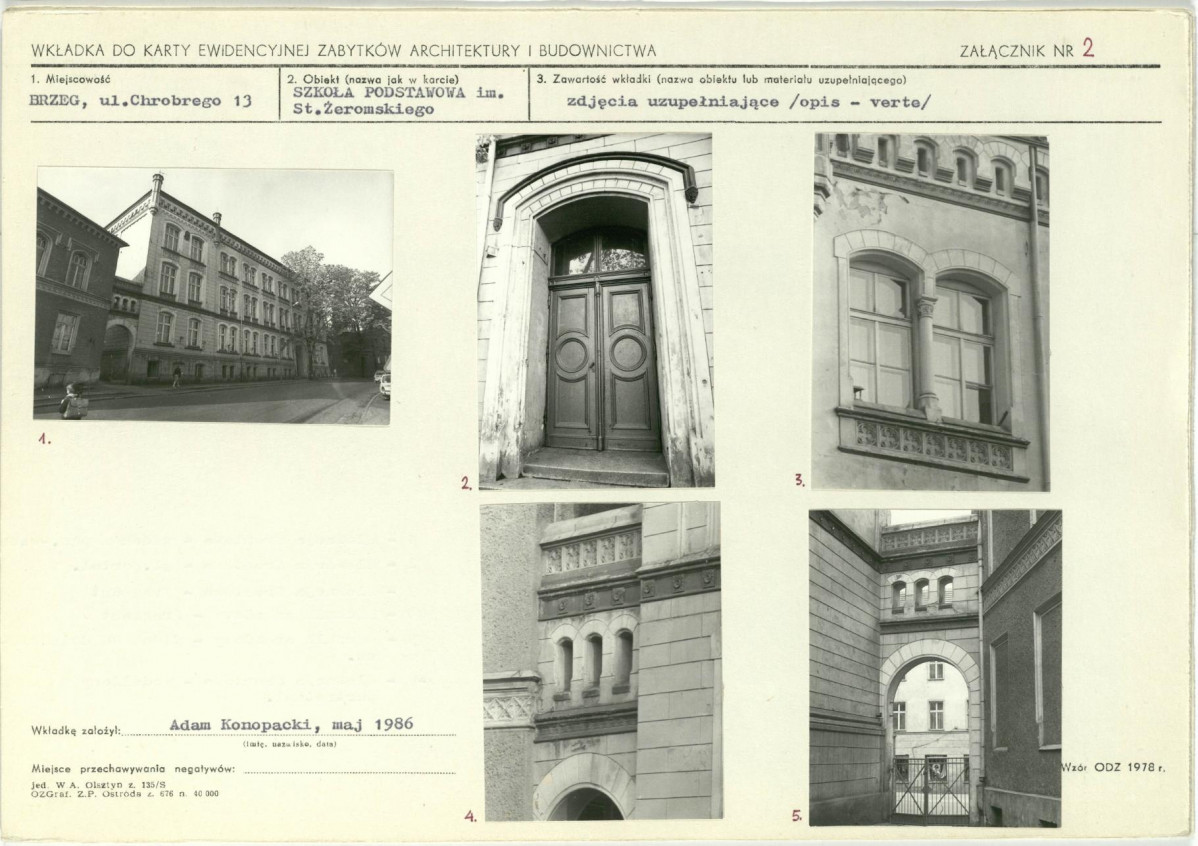Screen dimensions: 1198x846
Task: Select the photo of the archway with iron gate
Action: pos(935,667)
